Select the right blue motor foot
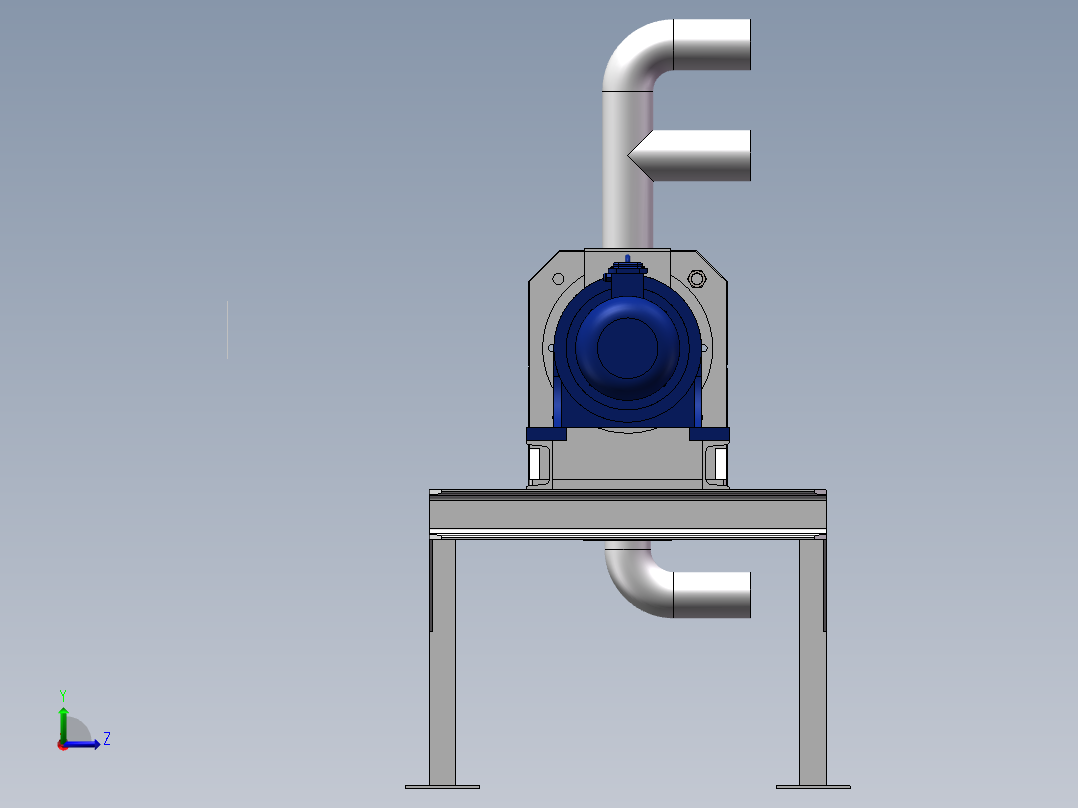Screen dimensions: 1078x808 point(709,434)
